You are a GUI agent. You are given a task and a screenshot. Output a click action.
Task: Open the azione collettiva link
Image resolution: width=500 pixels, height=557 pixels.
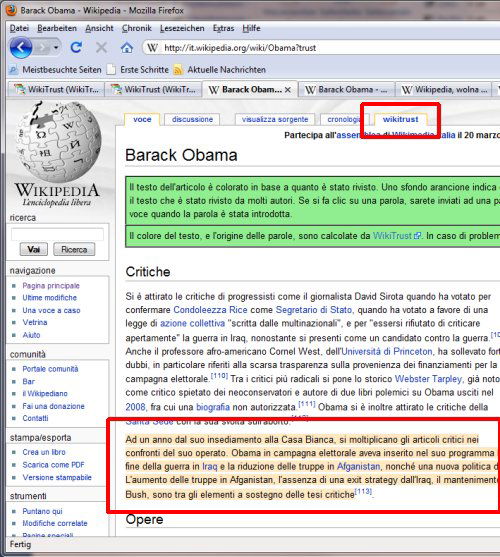pos(192,323)
